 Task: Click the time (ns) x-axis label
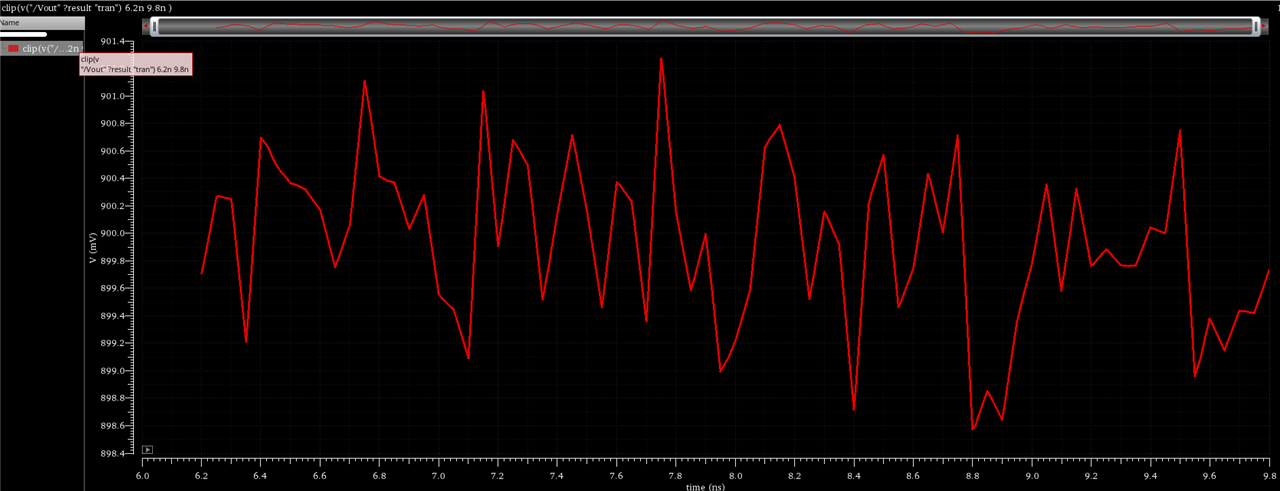click(707, 486)
